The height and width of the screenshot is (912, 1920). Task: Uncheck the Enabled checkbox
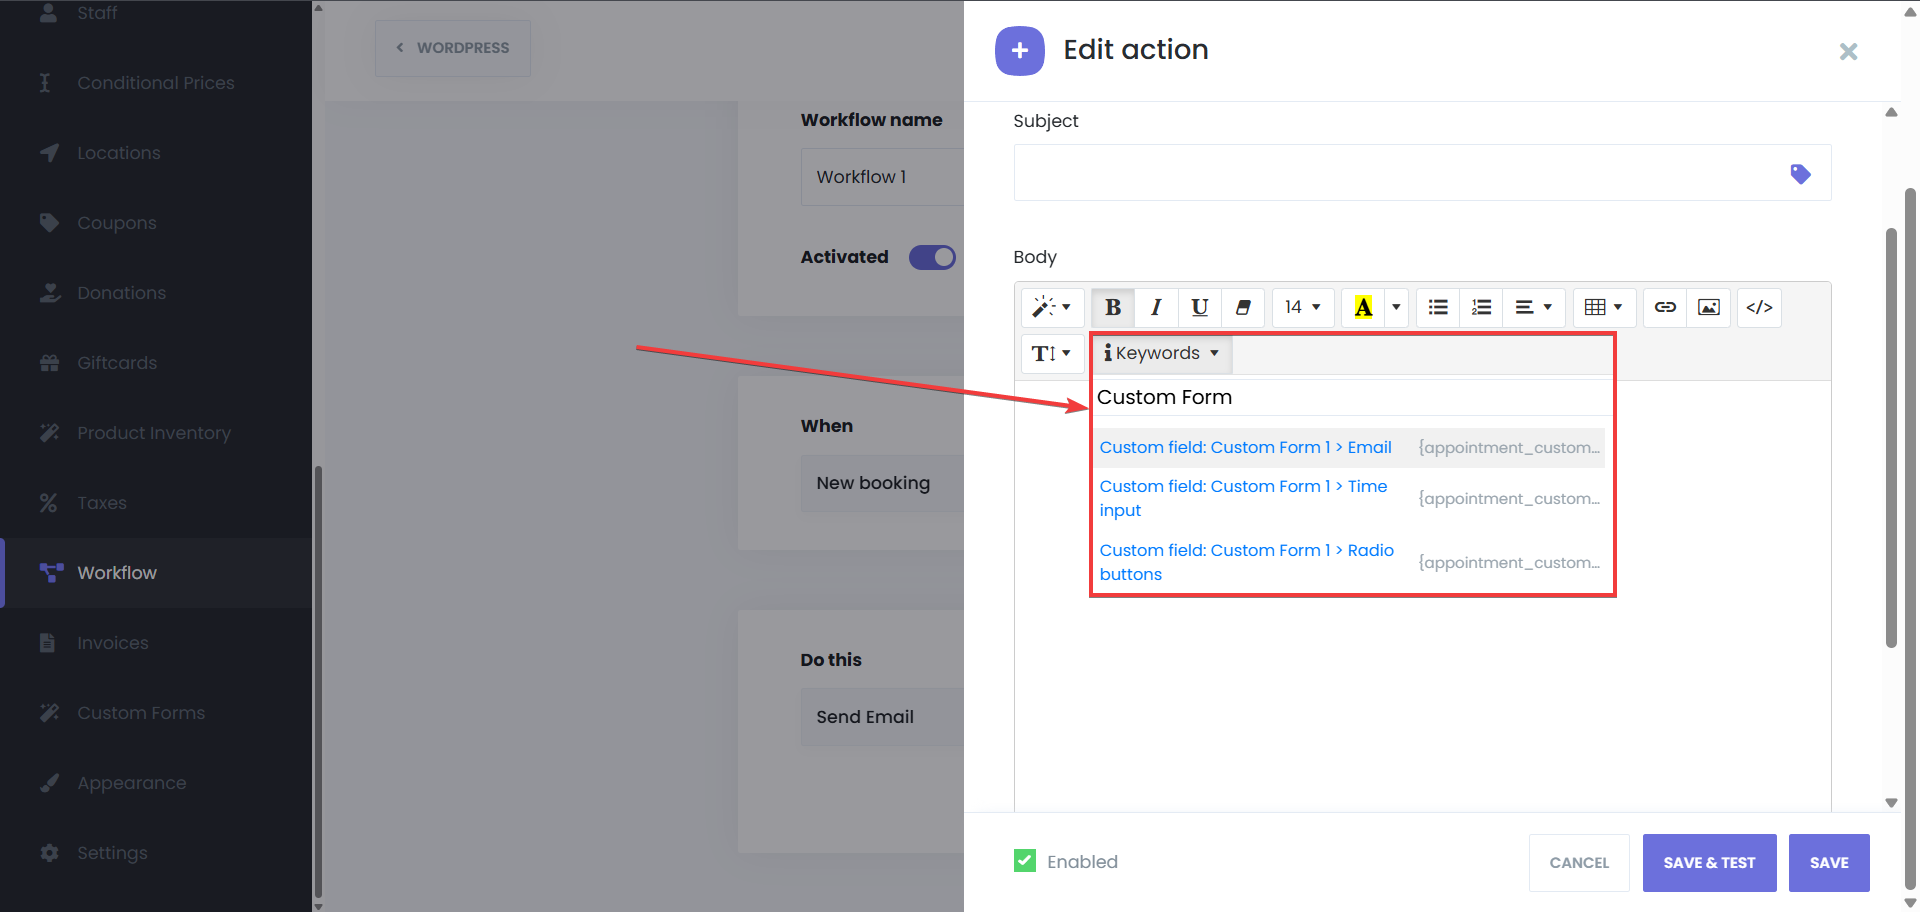click(x=1024, y=860)
